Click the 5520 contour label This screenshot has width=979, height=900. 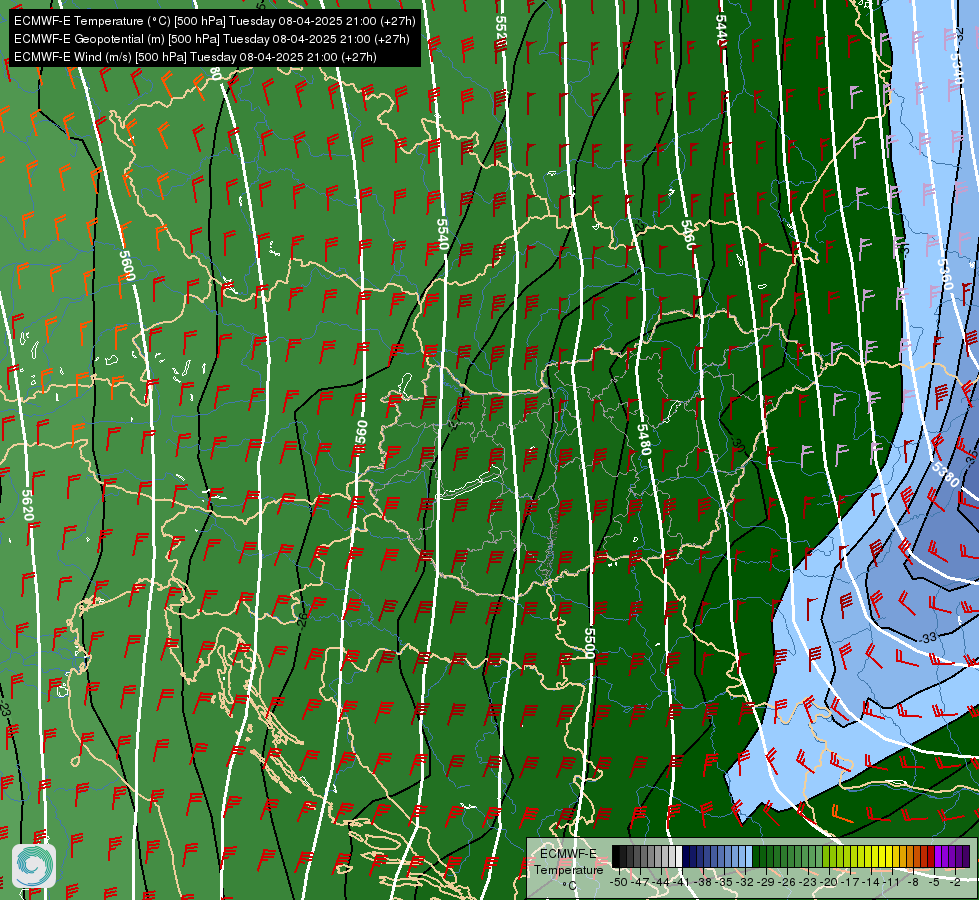pos(501,30)
